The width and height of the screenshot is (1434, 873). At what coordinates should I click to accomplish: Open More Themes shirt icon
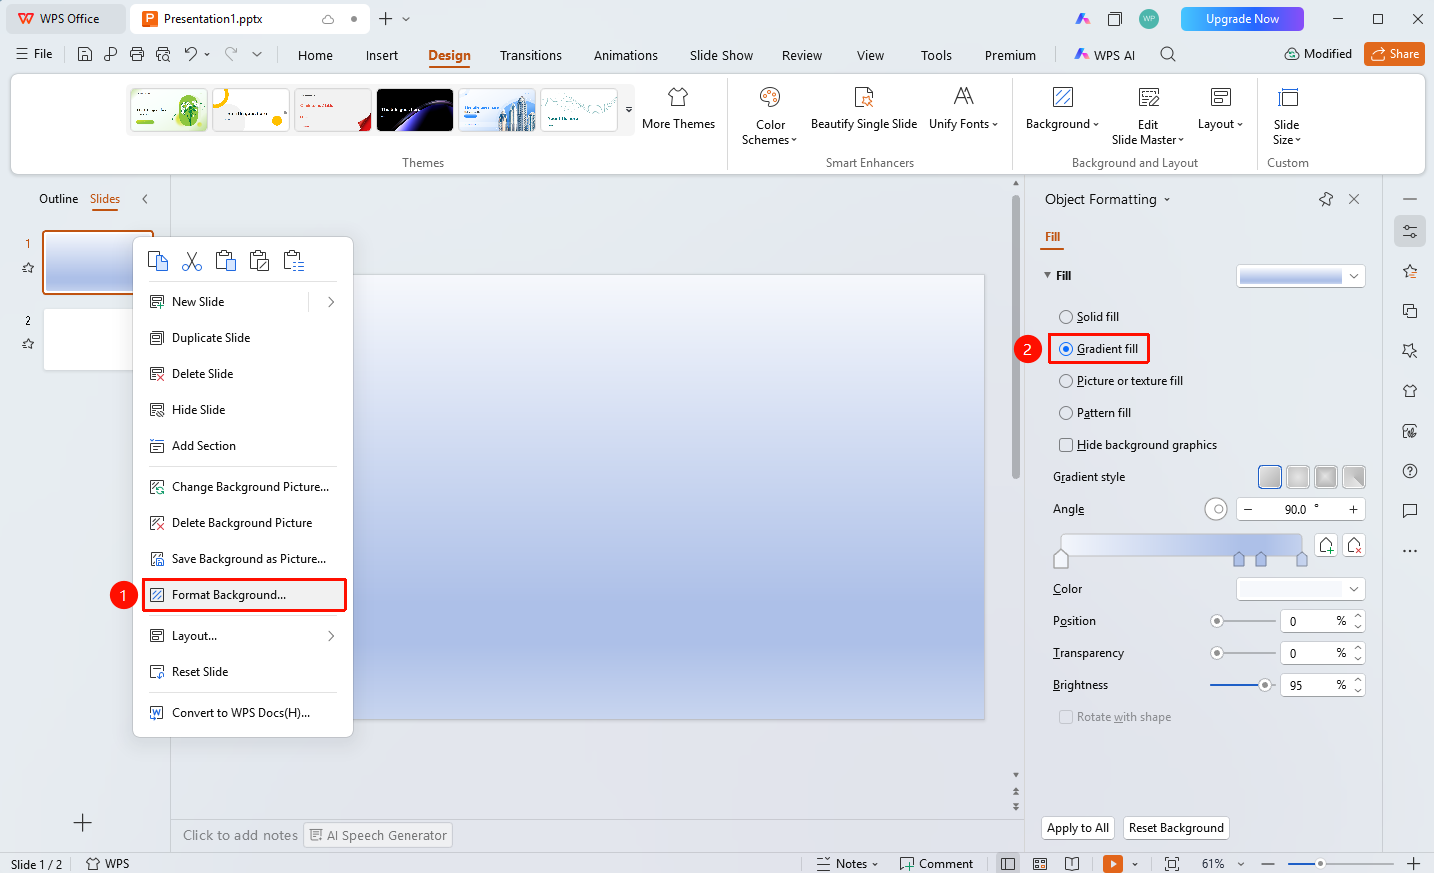678,97
